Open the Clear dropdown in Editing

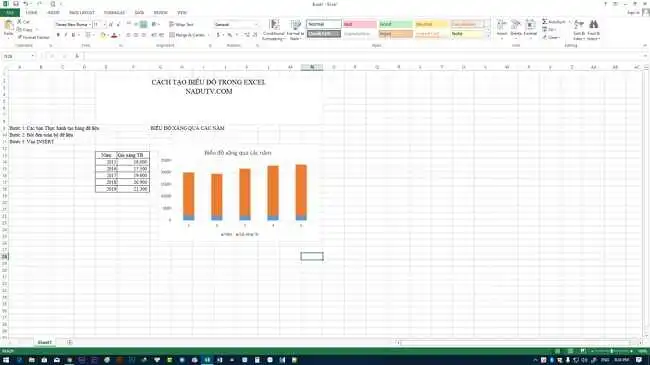(x=552, y=37)
